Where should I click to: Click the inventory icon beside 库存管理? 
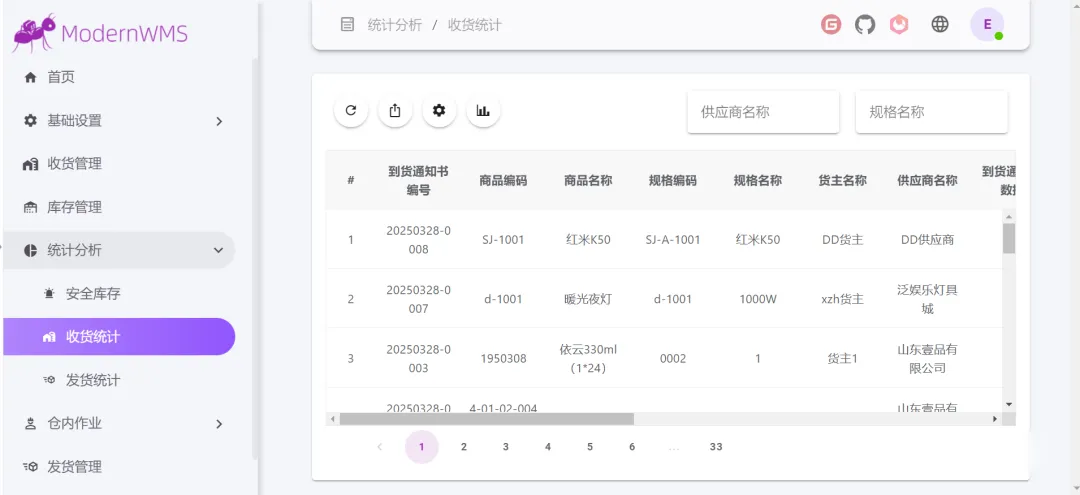[x=30, y=207]
